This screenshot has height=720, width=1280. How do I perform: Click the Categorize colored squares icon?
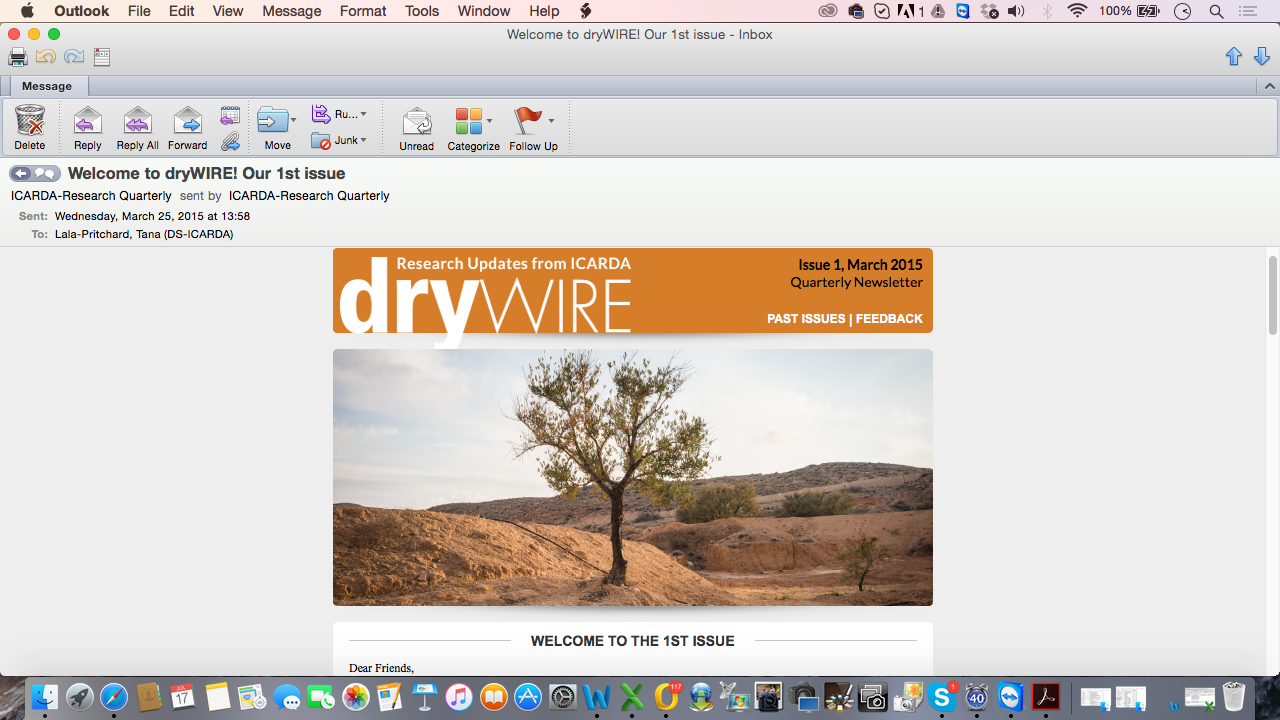468,121
